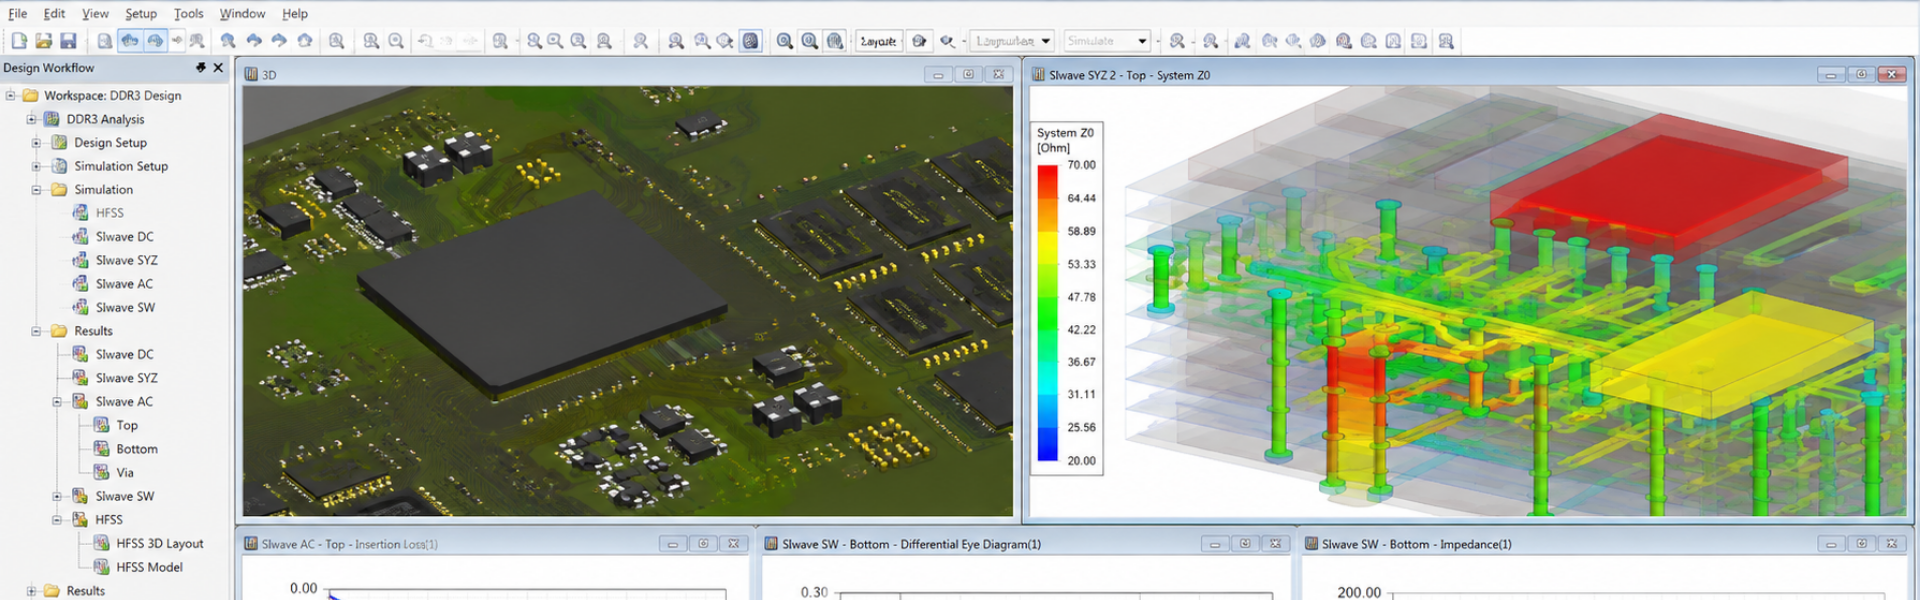Screen dimensions: 1920x600
Task: Select Slwave DC under the Results folder
Action: coord(124,354)
